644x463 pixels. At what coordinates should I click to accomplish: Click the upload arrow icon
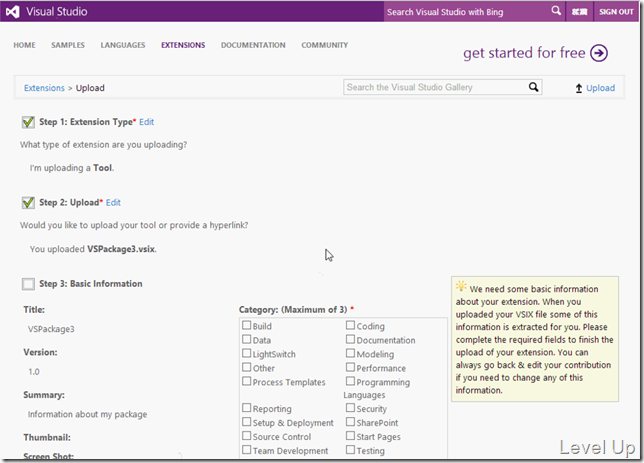click(x=579, y=88)
